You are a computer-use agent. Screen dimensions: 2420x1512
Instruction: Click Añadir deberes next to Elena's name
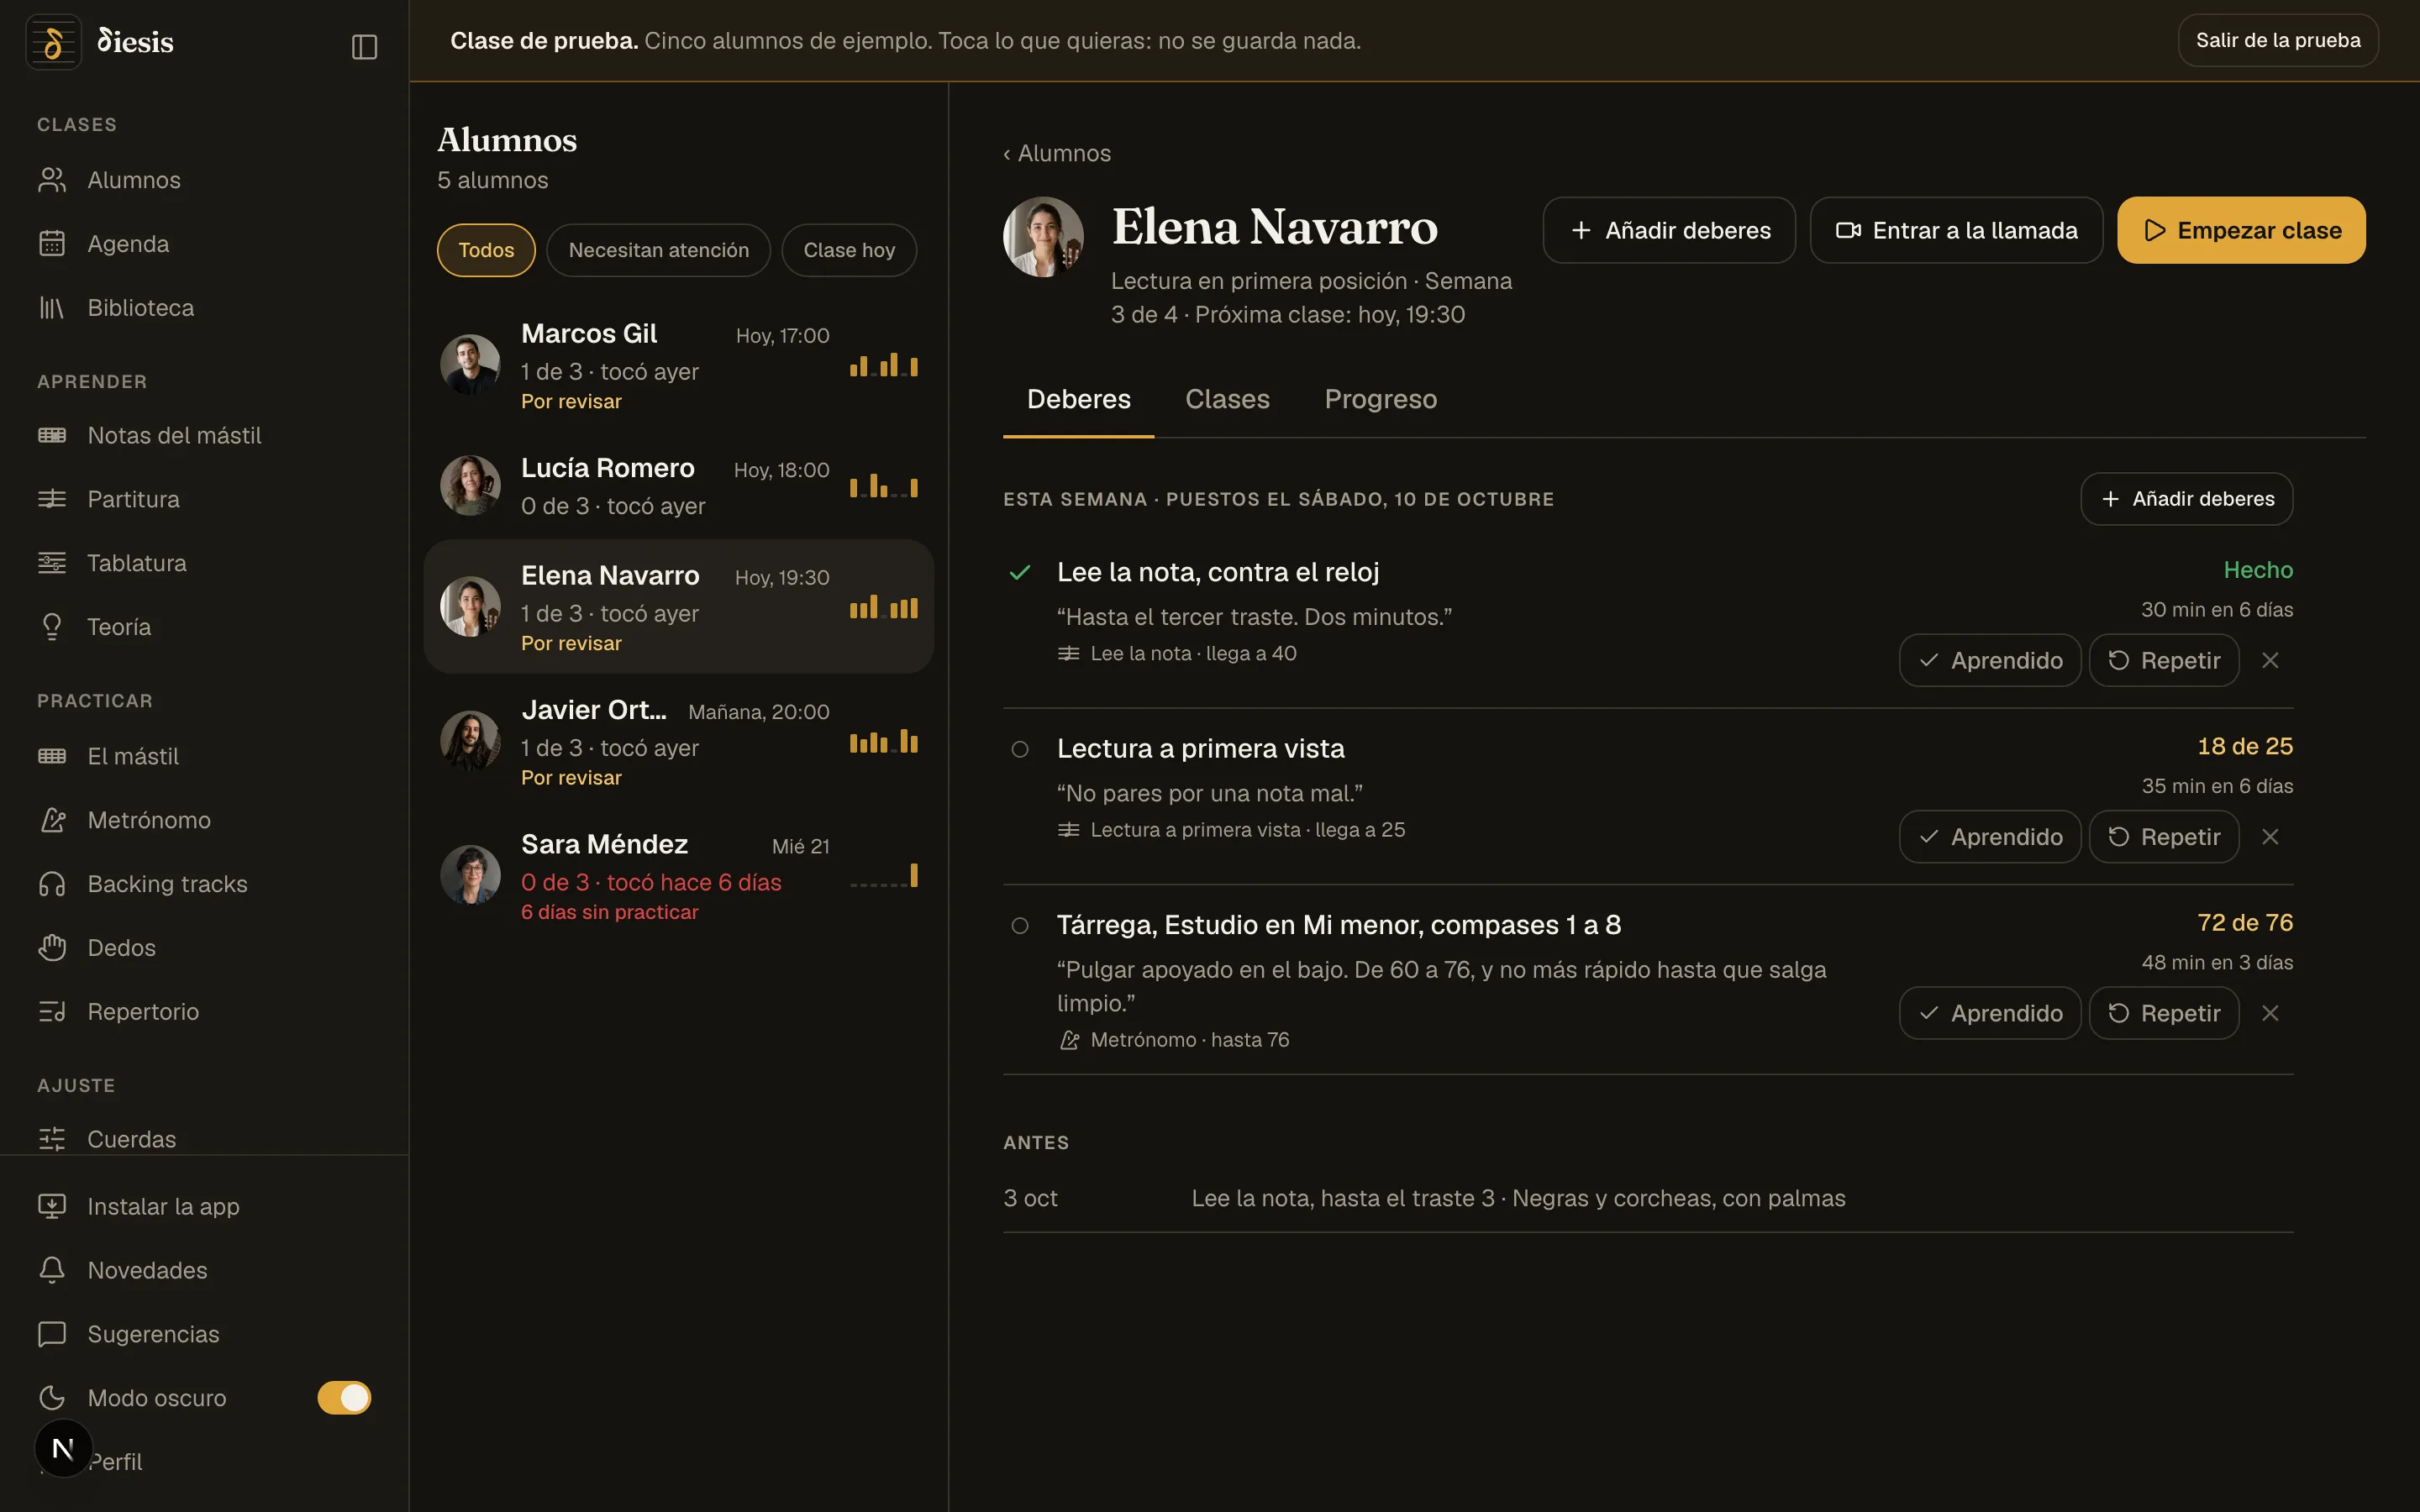(x=1669, y=230)
